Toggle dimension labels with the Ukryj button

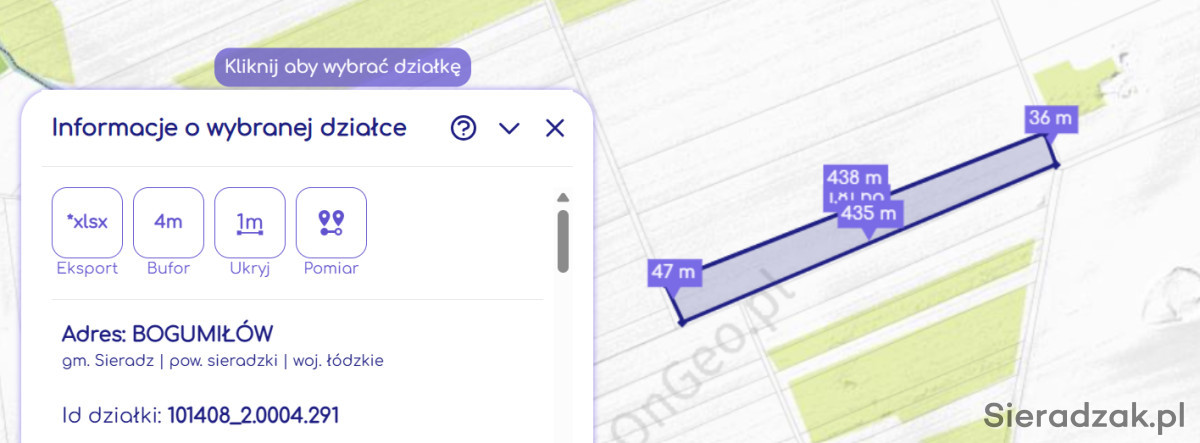[x=250, y=222]
